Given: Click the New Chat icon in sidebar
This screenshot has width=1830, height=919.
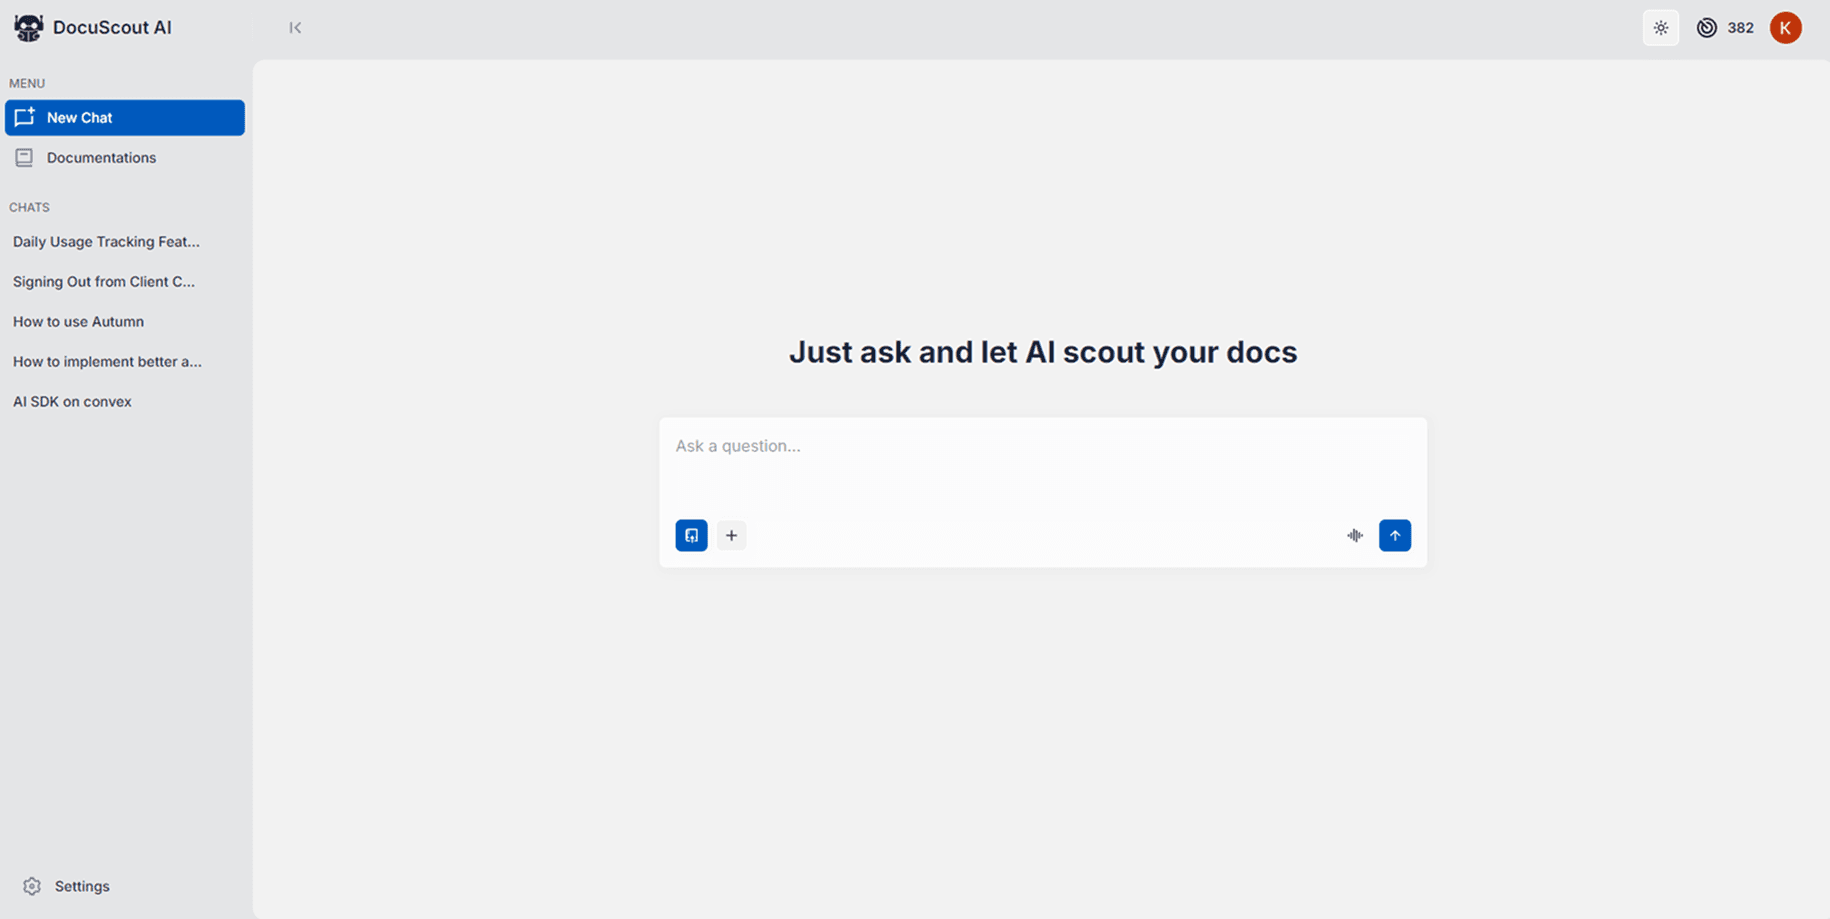Looking at the screenshot, I should tap(25, 117).
